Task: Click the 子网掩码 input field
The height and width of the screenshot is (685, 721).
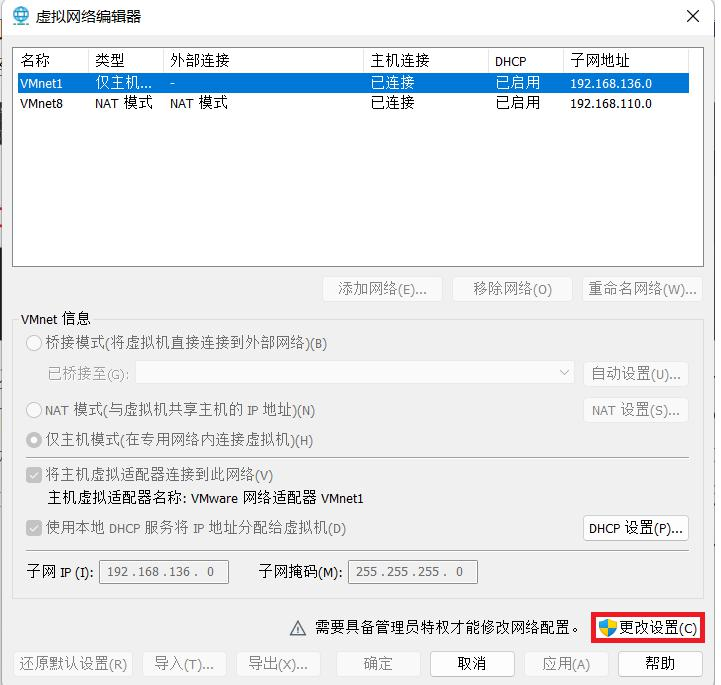Action: click(x=413, y=572)
